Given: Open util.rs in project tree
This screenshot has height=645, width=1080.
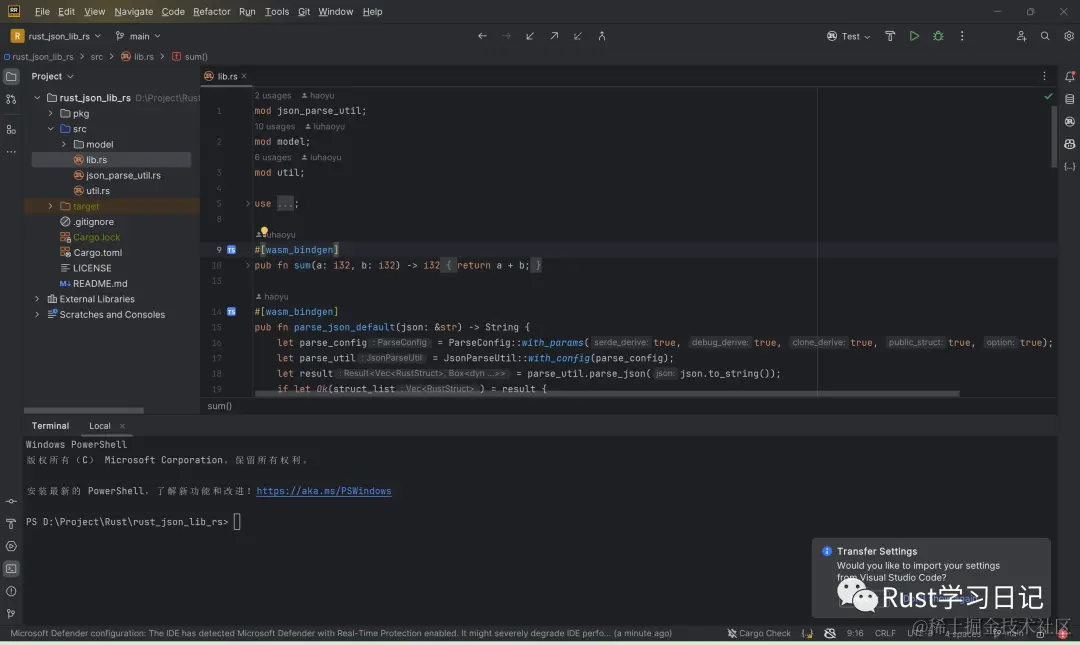Looking at the screenshot, I should coord(98,191).
